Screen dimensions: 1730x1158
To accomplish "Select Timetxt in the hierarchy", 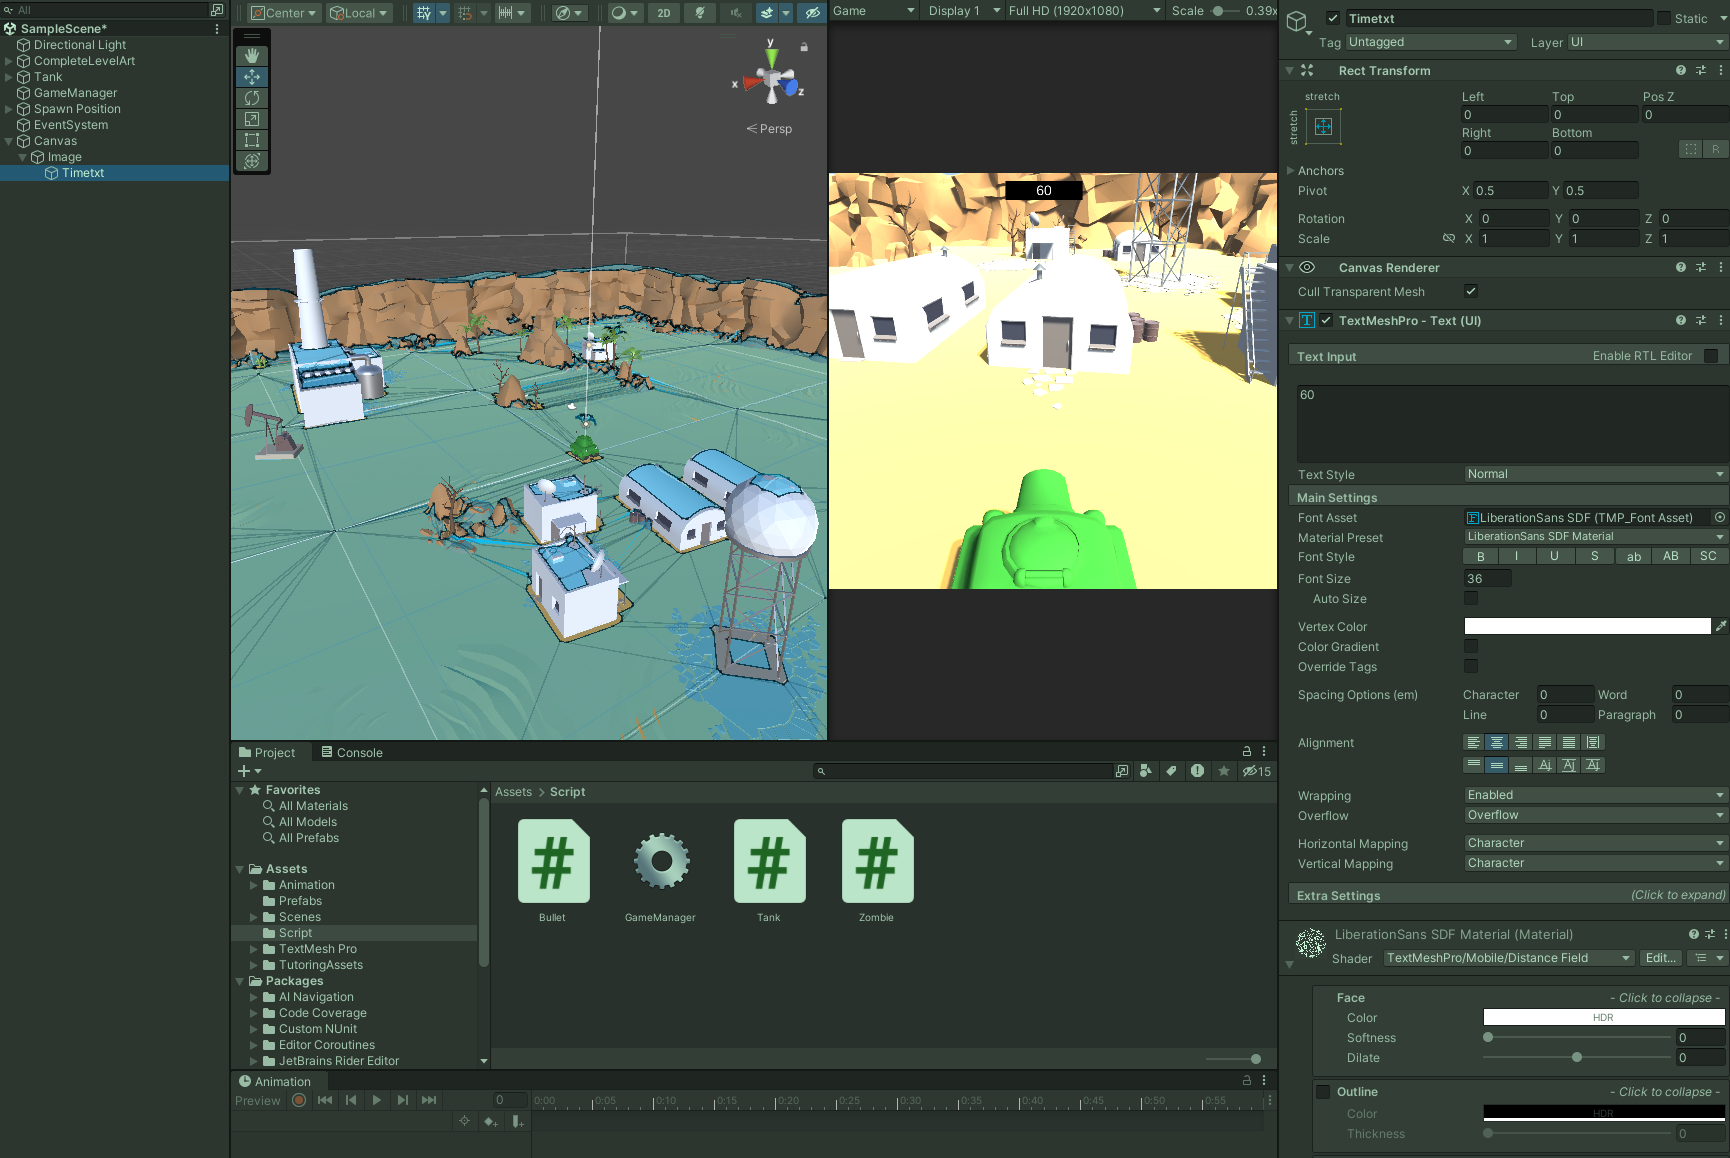I will [x=83, y=173].
